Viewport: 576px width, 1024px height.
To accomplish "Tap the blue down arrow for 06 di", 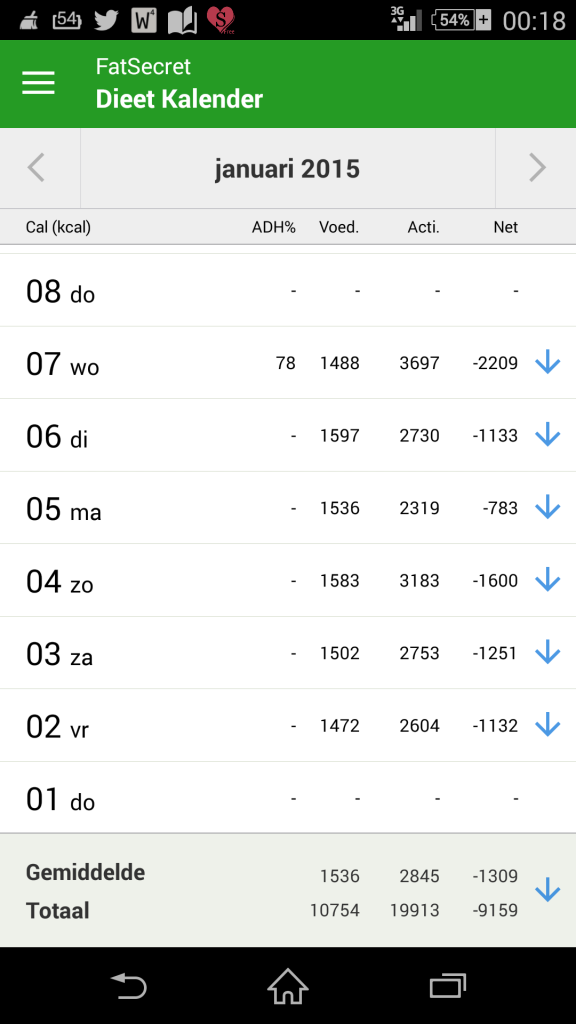I will pos(547,435).
